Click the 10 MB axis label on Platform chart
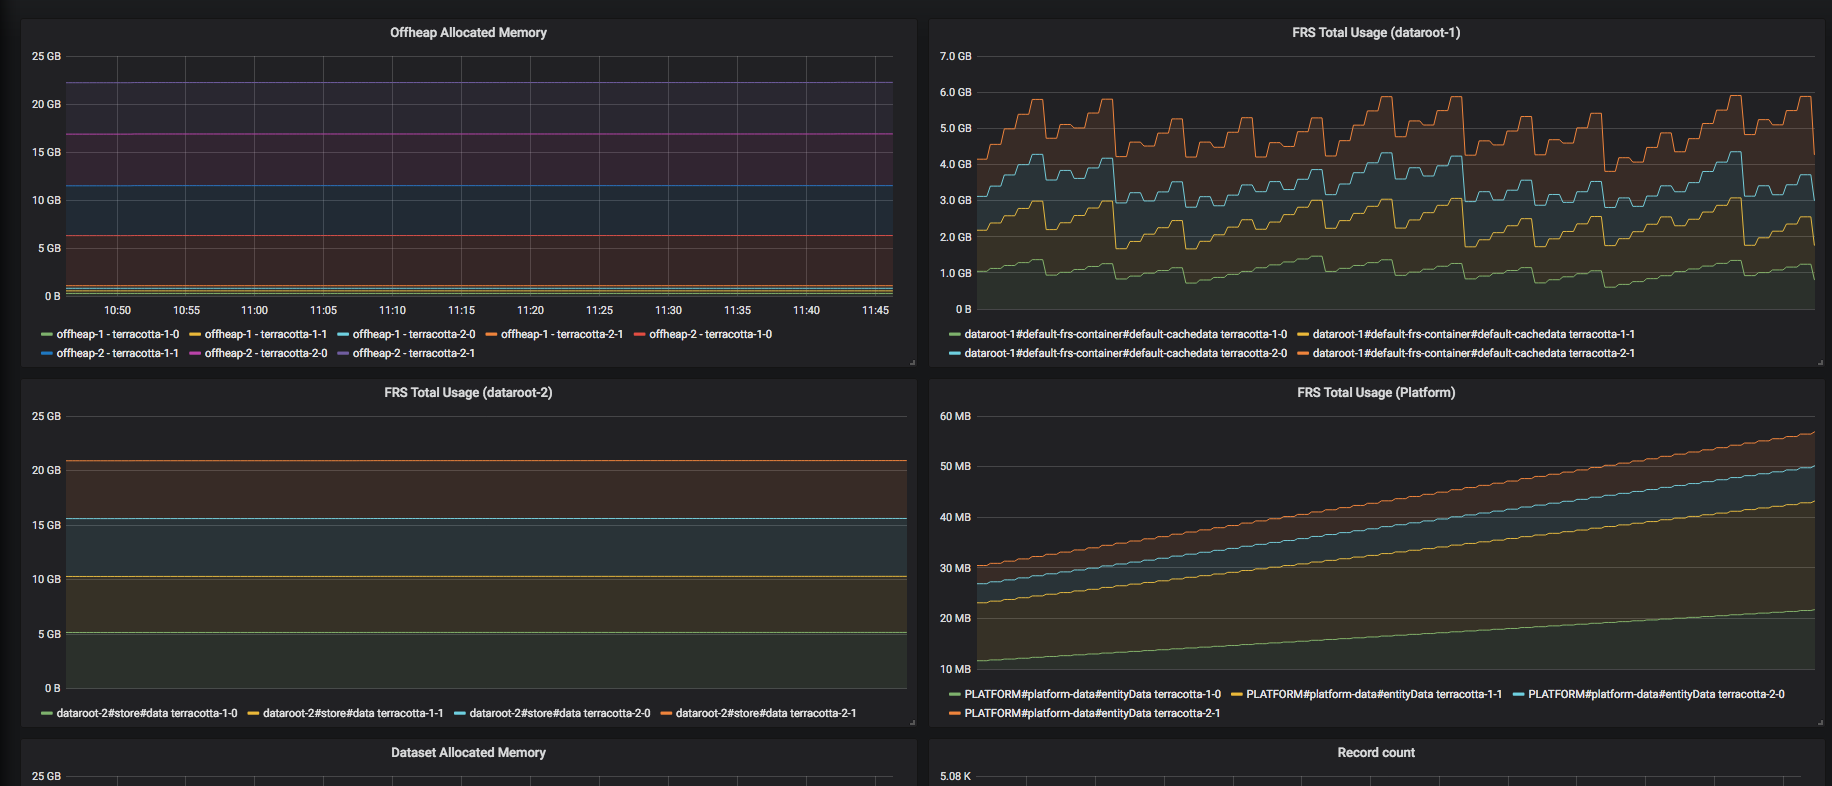 (955, 669)
